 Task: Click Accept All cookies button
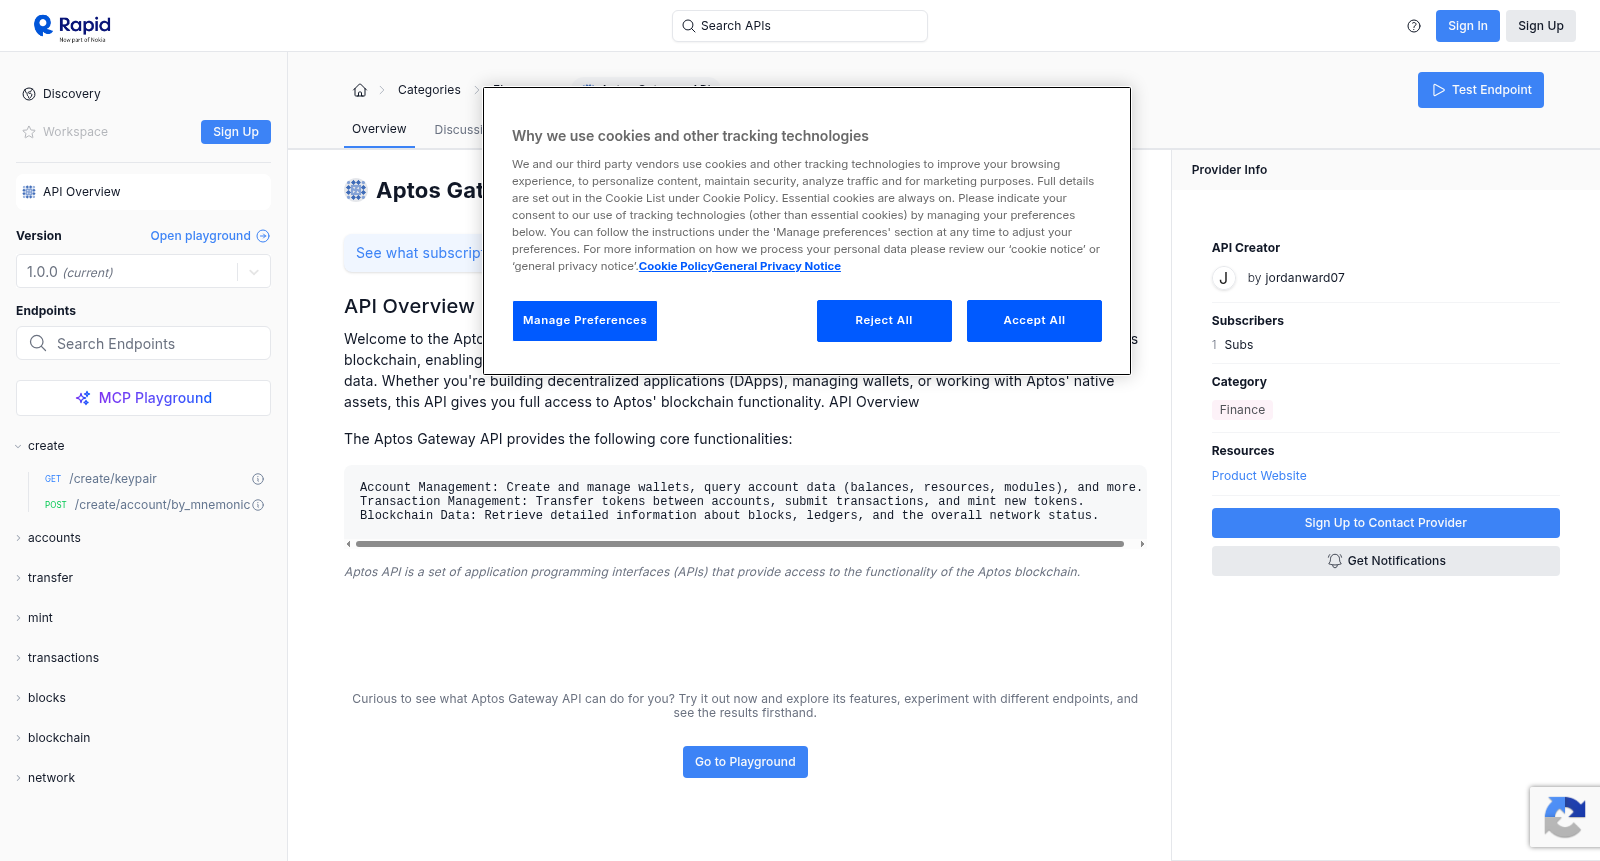click(1034, 321)
